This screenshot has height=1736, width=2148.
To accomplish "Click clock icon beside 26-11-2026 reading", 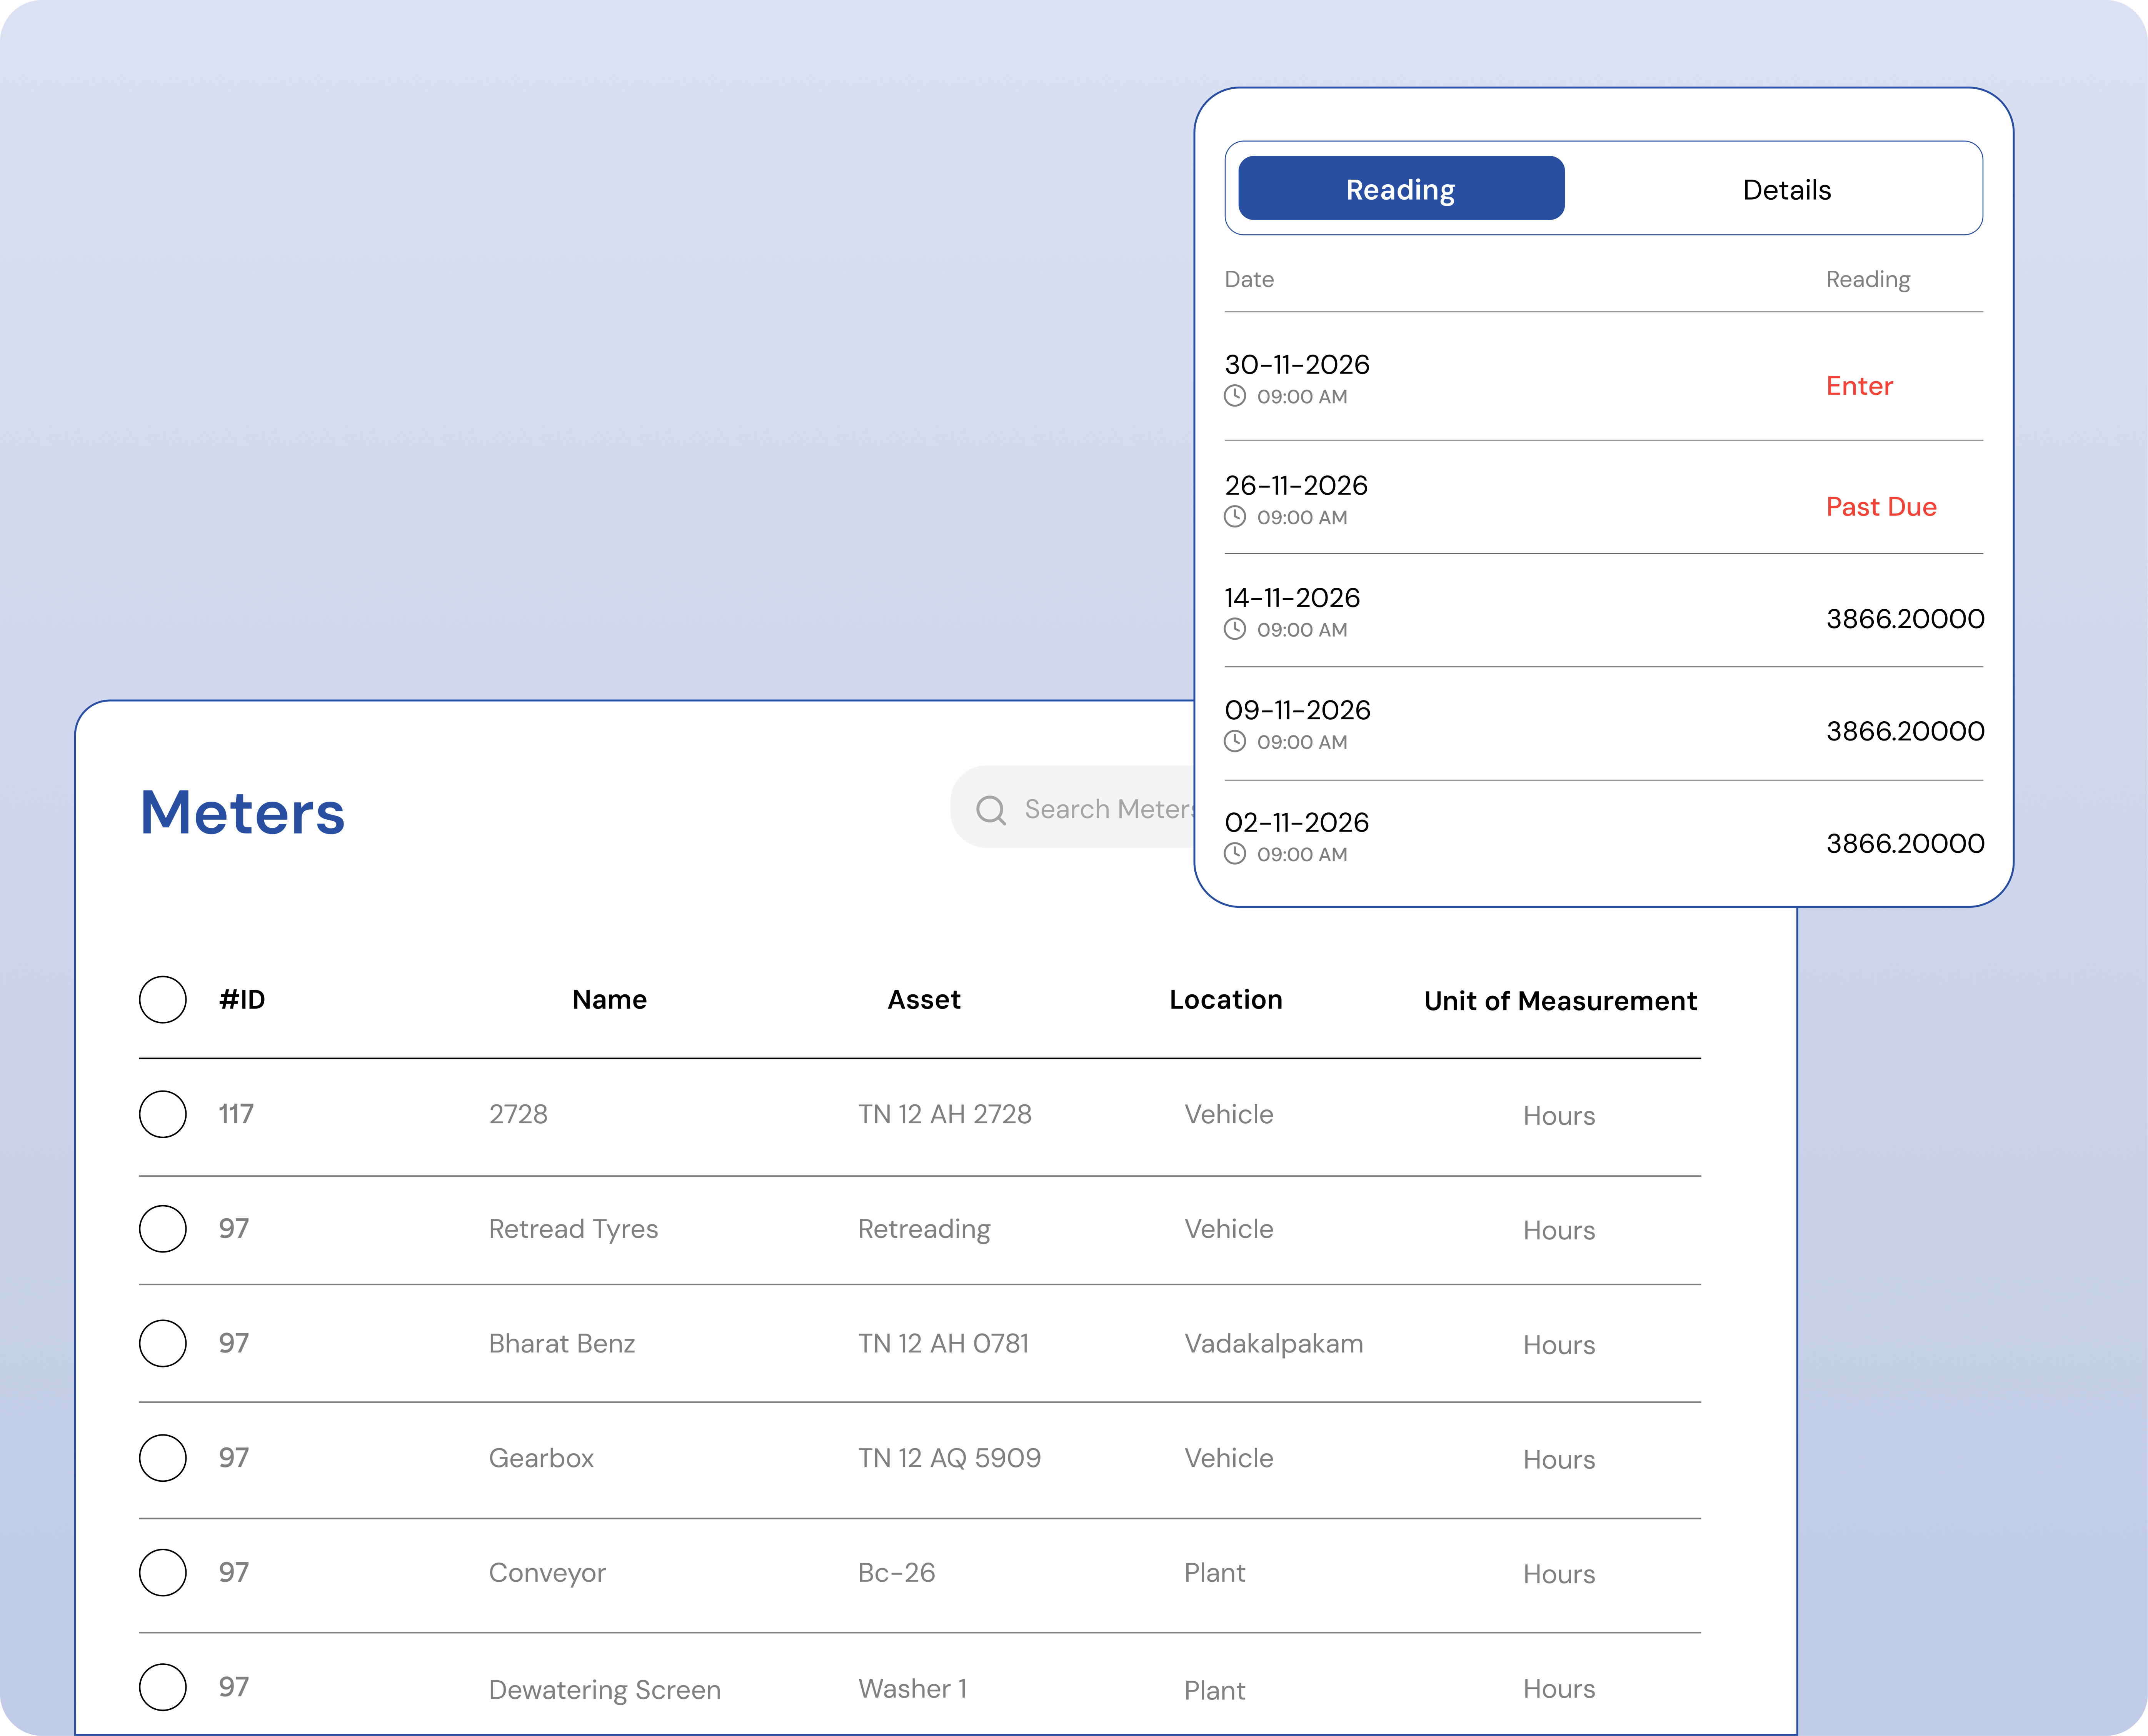I will pos(1235,517).
